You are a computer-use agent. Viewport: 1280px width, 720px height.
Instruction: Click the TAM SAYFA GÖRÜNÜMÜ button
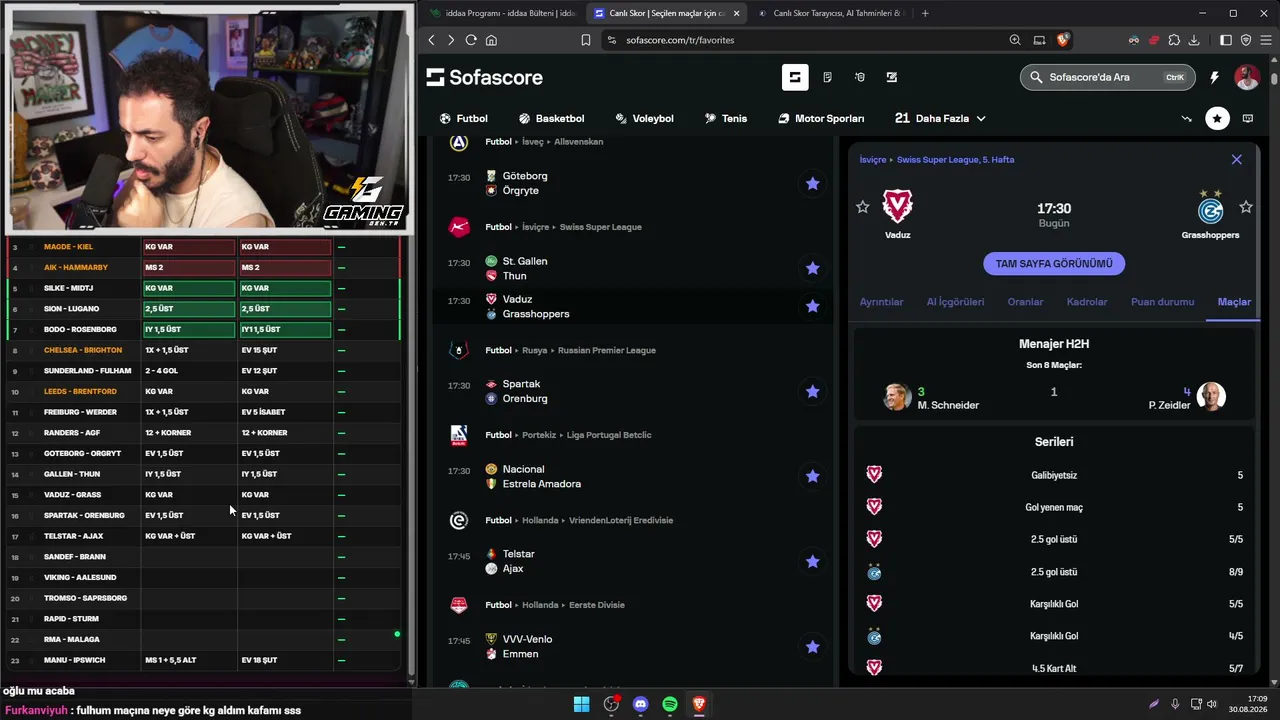[1054, 264]
